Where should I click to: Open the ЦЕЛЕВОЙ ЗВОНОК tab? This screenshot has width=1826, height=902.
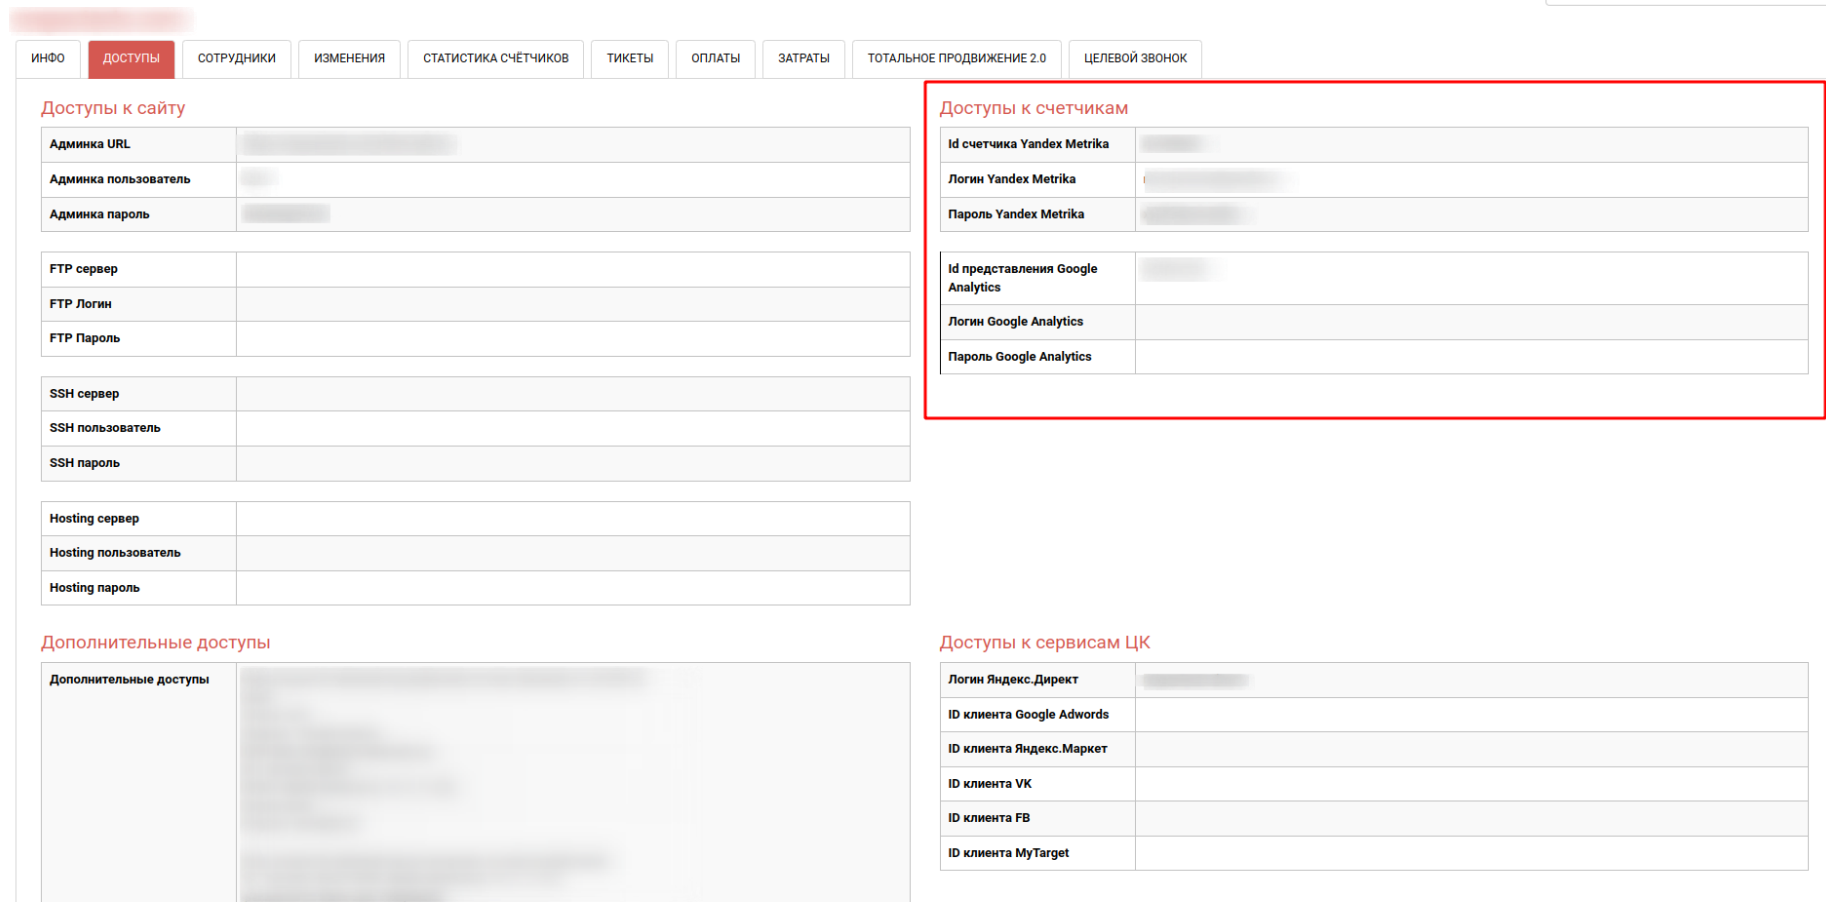[1135, 59]
